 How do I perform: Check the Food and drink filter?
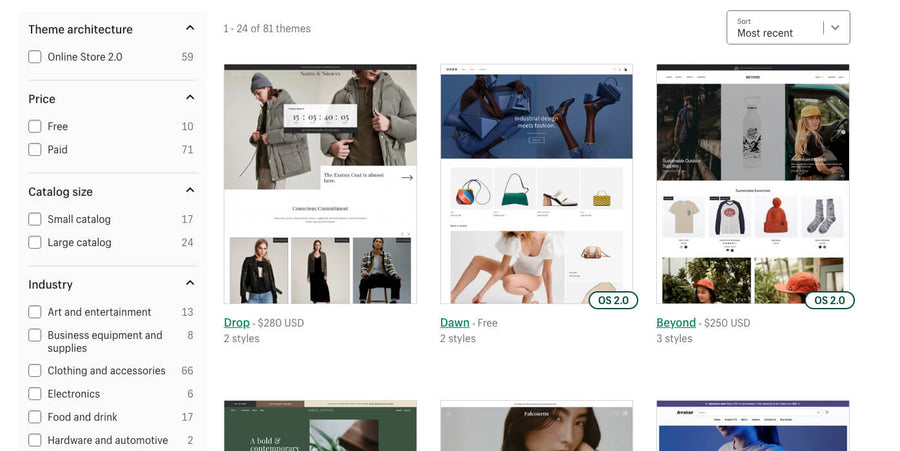click(35, 417)
